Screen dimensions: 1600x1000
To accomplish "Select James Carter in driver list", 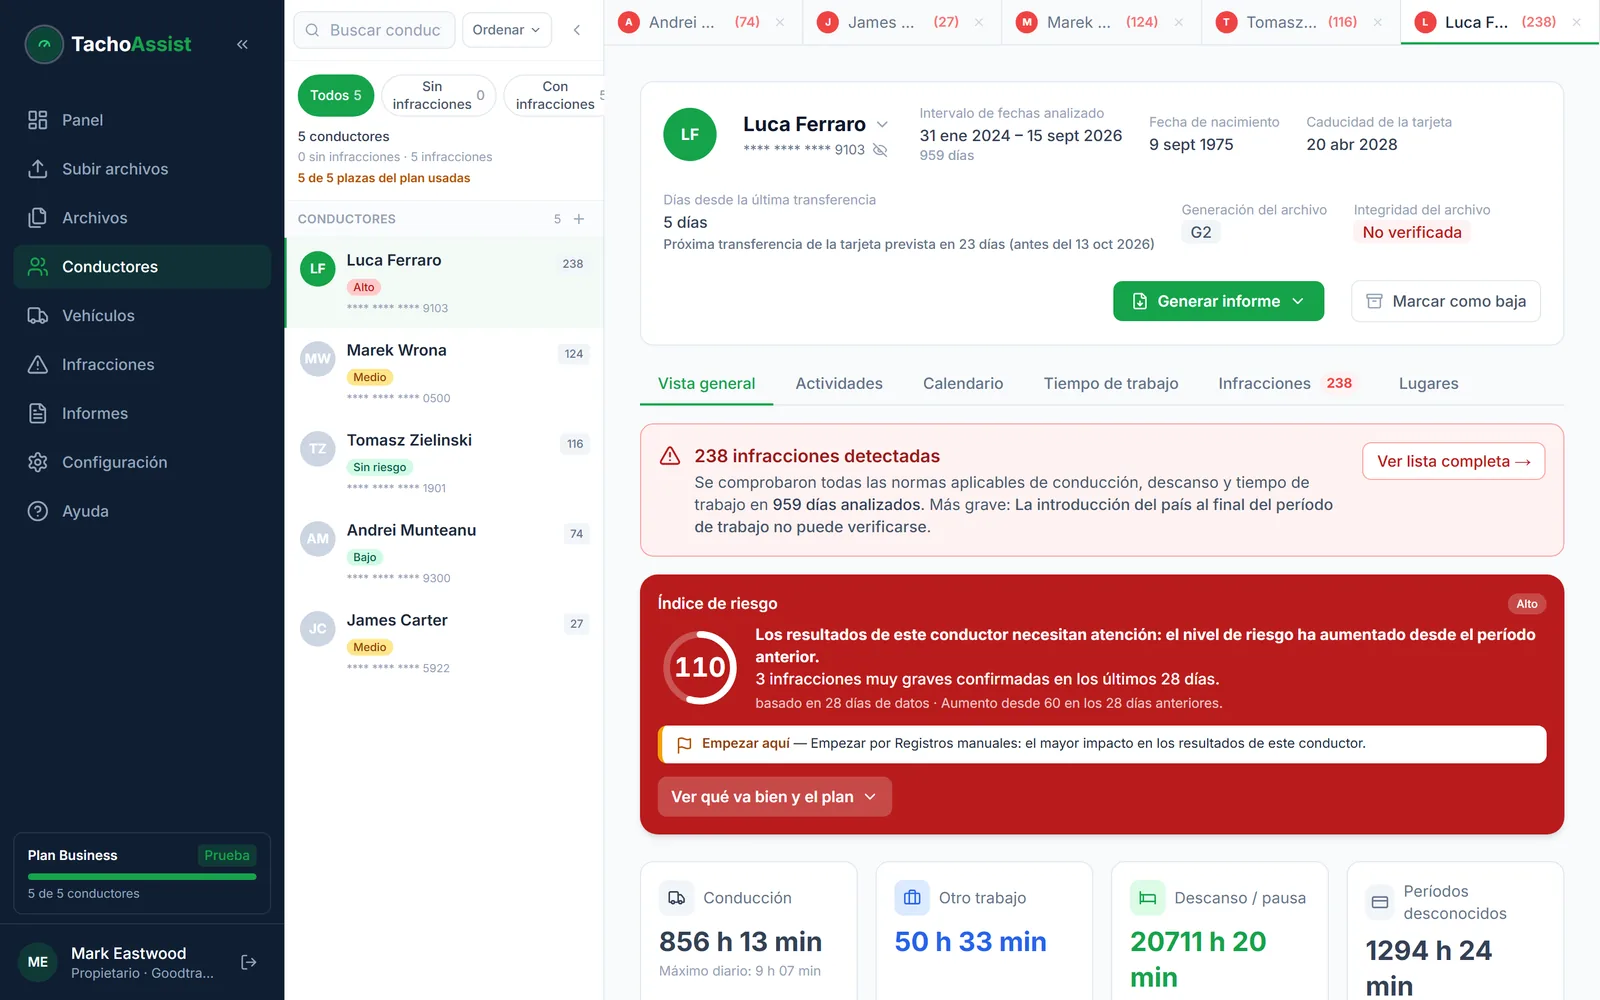I will tap(444, 643).
